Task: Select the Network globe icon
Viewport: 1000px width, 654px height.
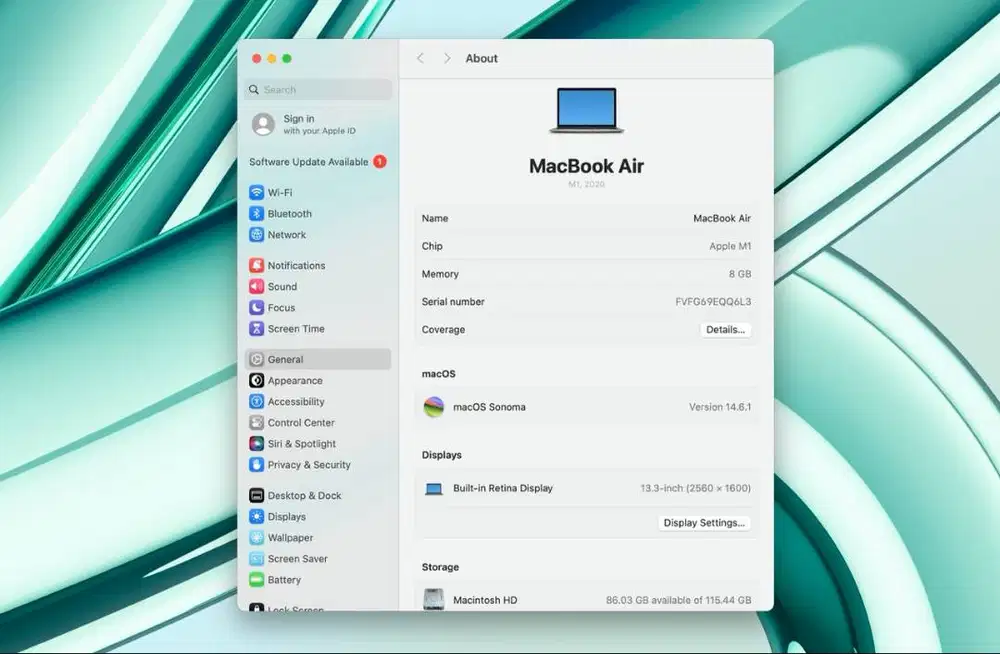Action: click(256, 234)
